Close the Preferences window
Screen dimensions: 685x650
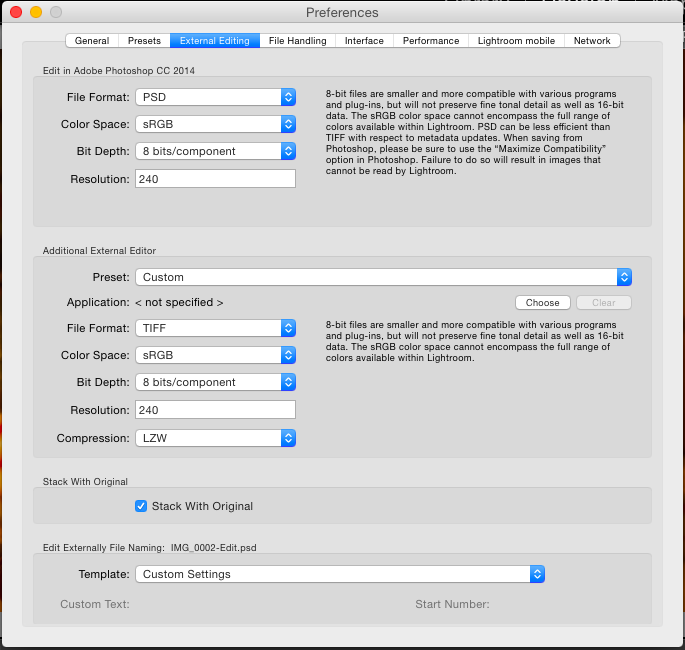pyautogui.click(x=15, y=13)
